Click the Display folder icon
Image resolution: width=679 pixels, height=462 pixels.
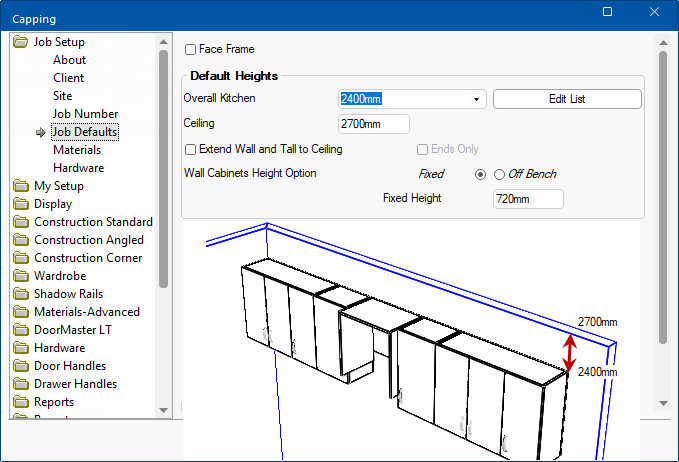pyautogui.click(x=21, y=204)
